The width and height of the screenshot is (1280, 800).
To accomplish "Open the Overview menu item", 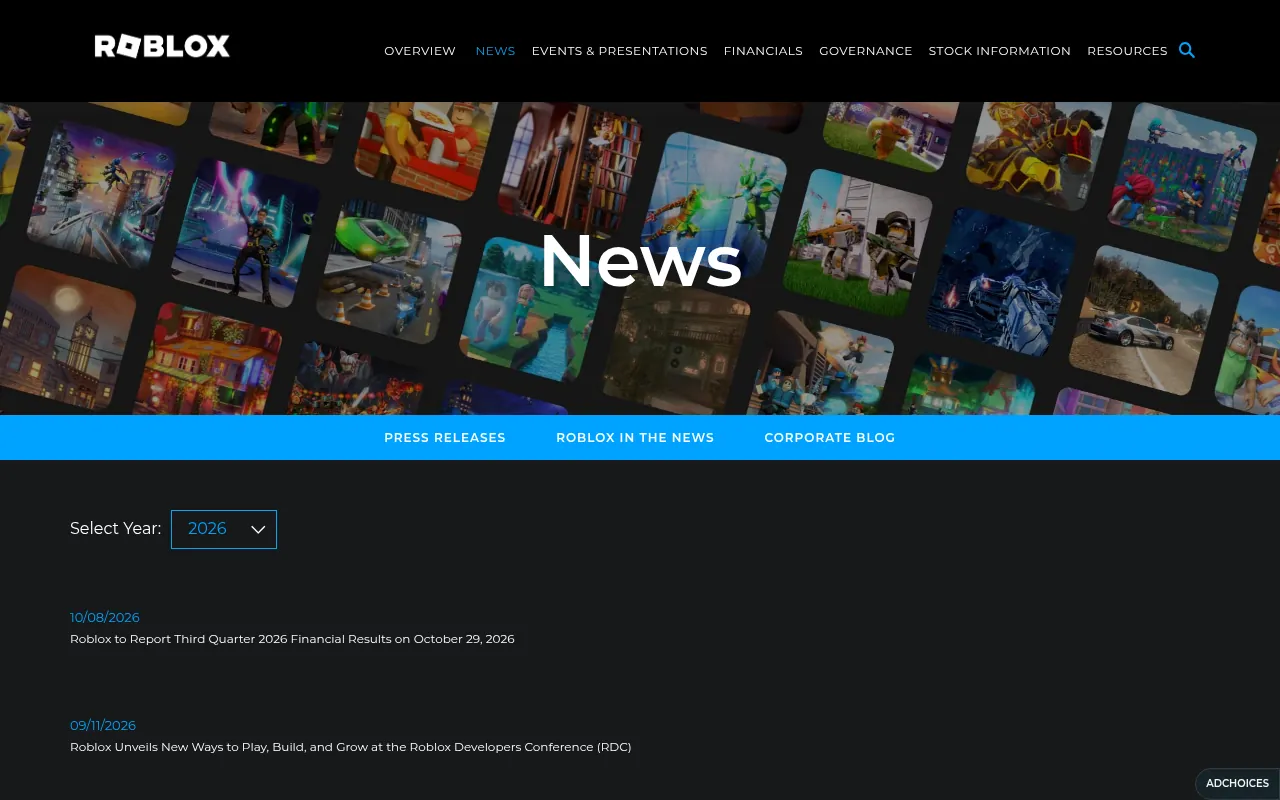I will [x=420, y=51].
